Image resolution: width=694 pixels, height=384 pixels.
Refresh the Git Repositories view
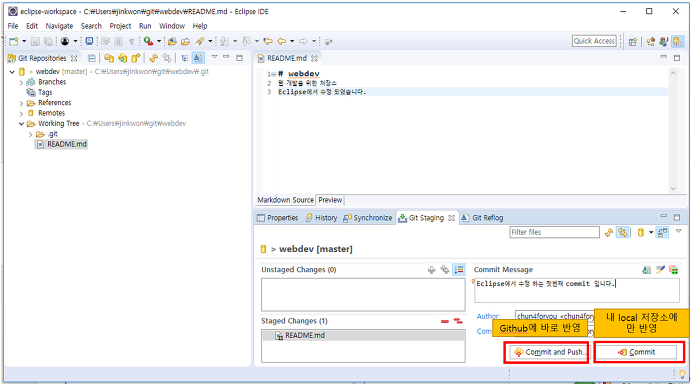coord(153,58)
